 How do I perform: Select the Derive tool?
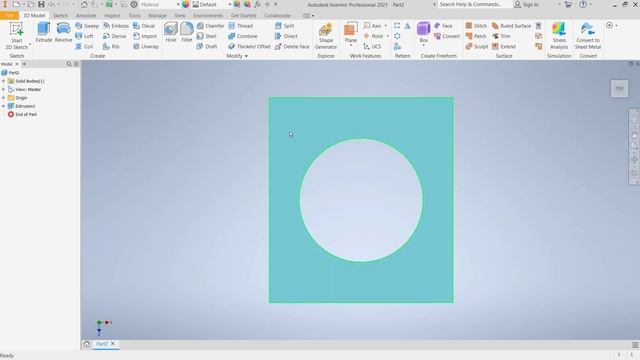[x=114, y=36]
